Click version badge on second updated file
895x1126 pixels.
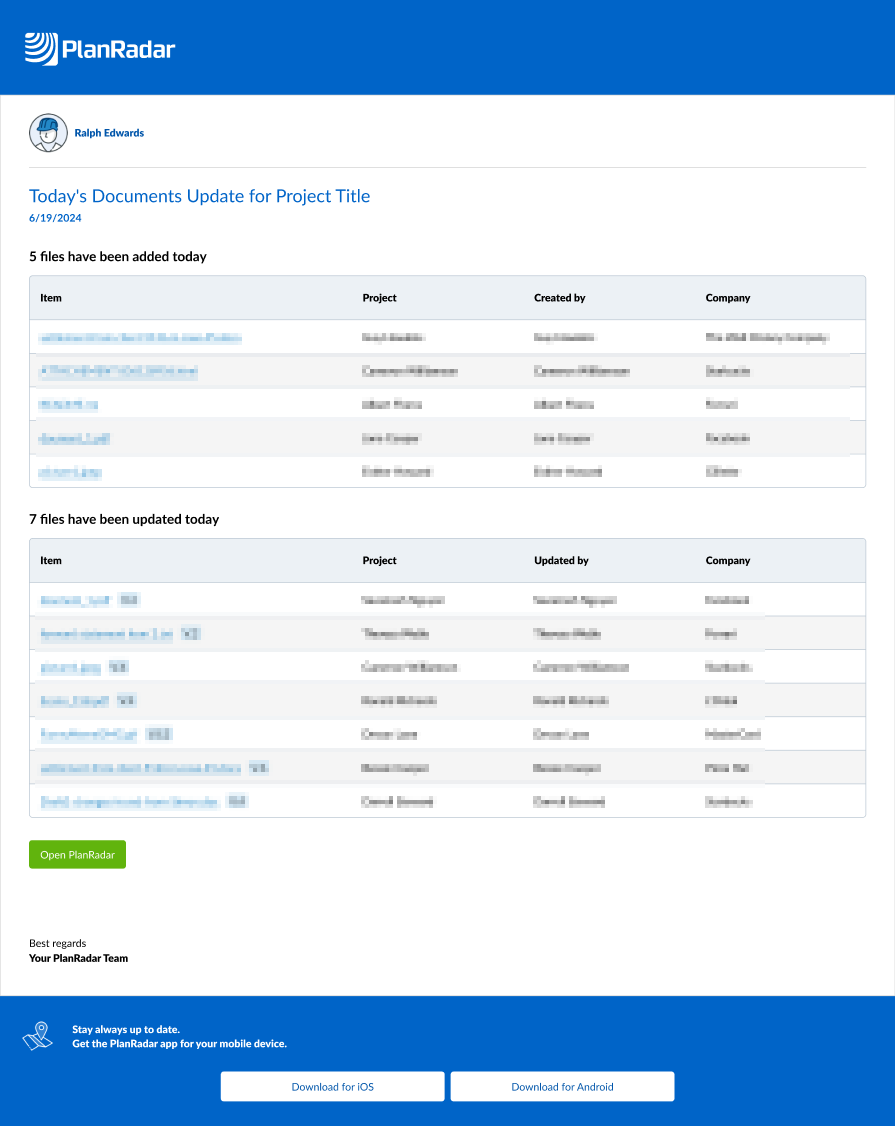click(x=190, y=633)
